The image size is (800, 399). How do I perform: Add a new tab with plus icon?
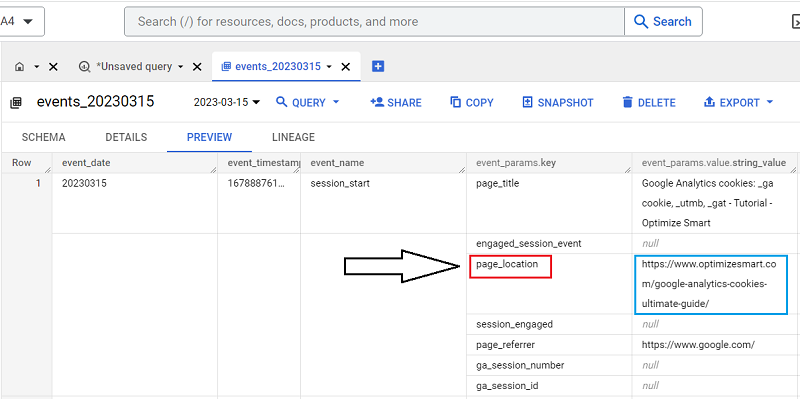378,66
